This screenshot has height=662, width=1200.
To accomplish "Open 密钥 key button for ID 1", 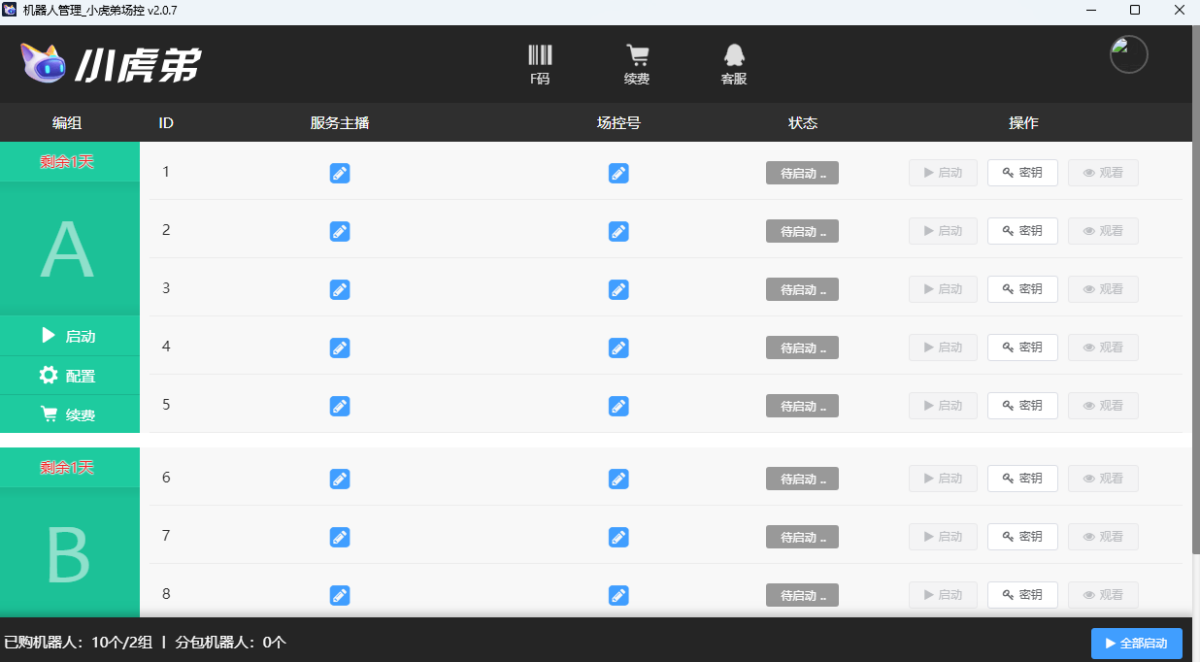I will [1022, 173].
